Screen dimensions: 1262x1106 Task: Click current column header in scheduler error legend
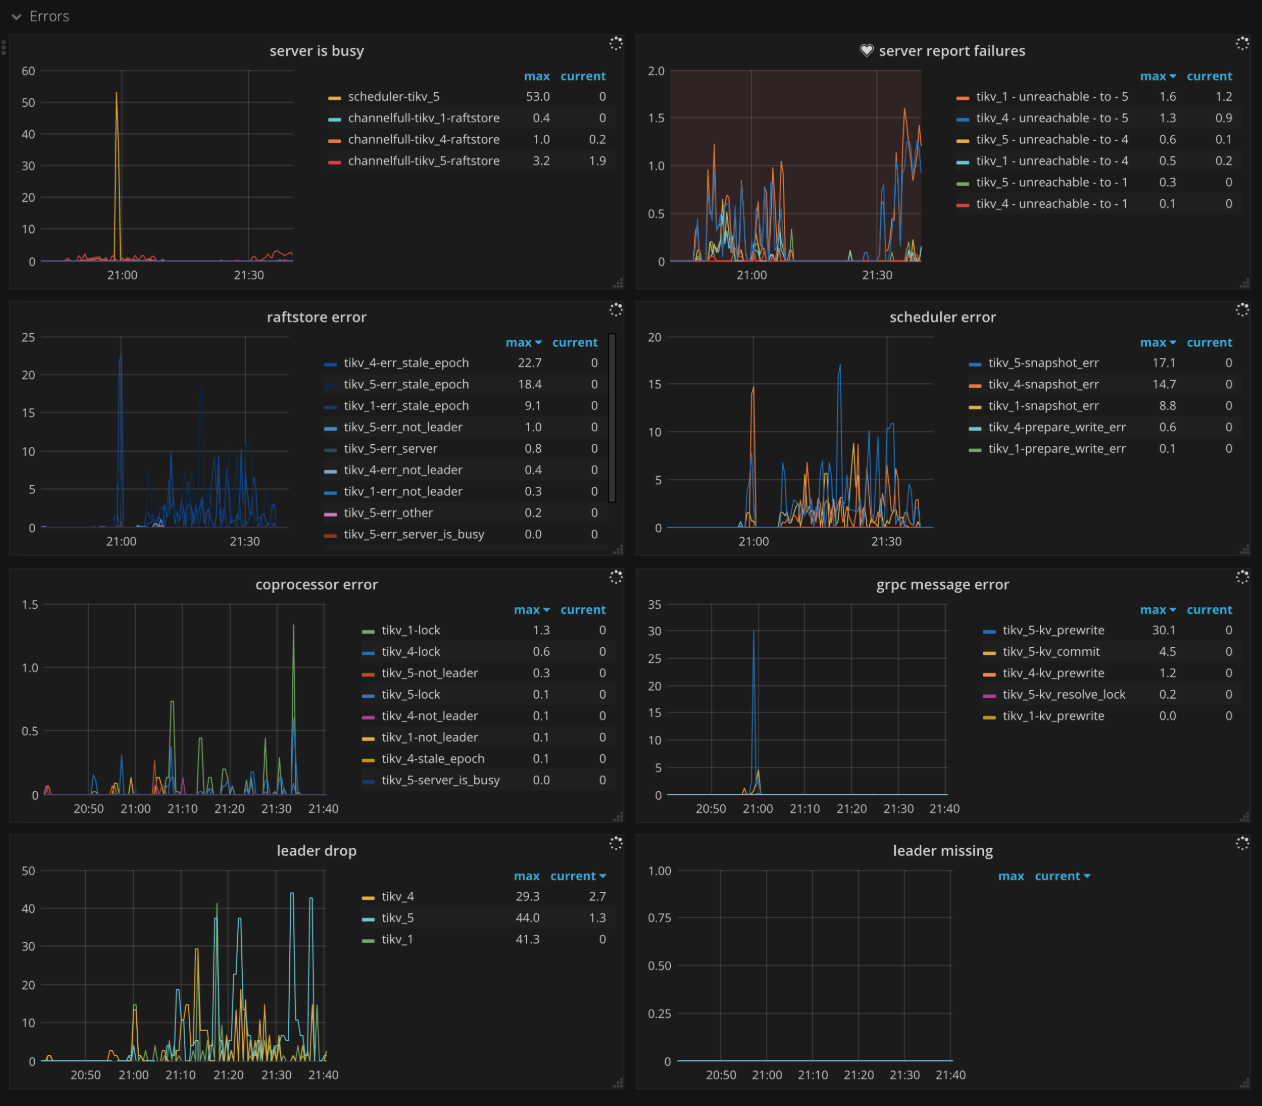point(1209,343)
